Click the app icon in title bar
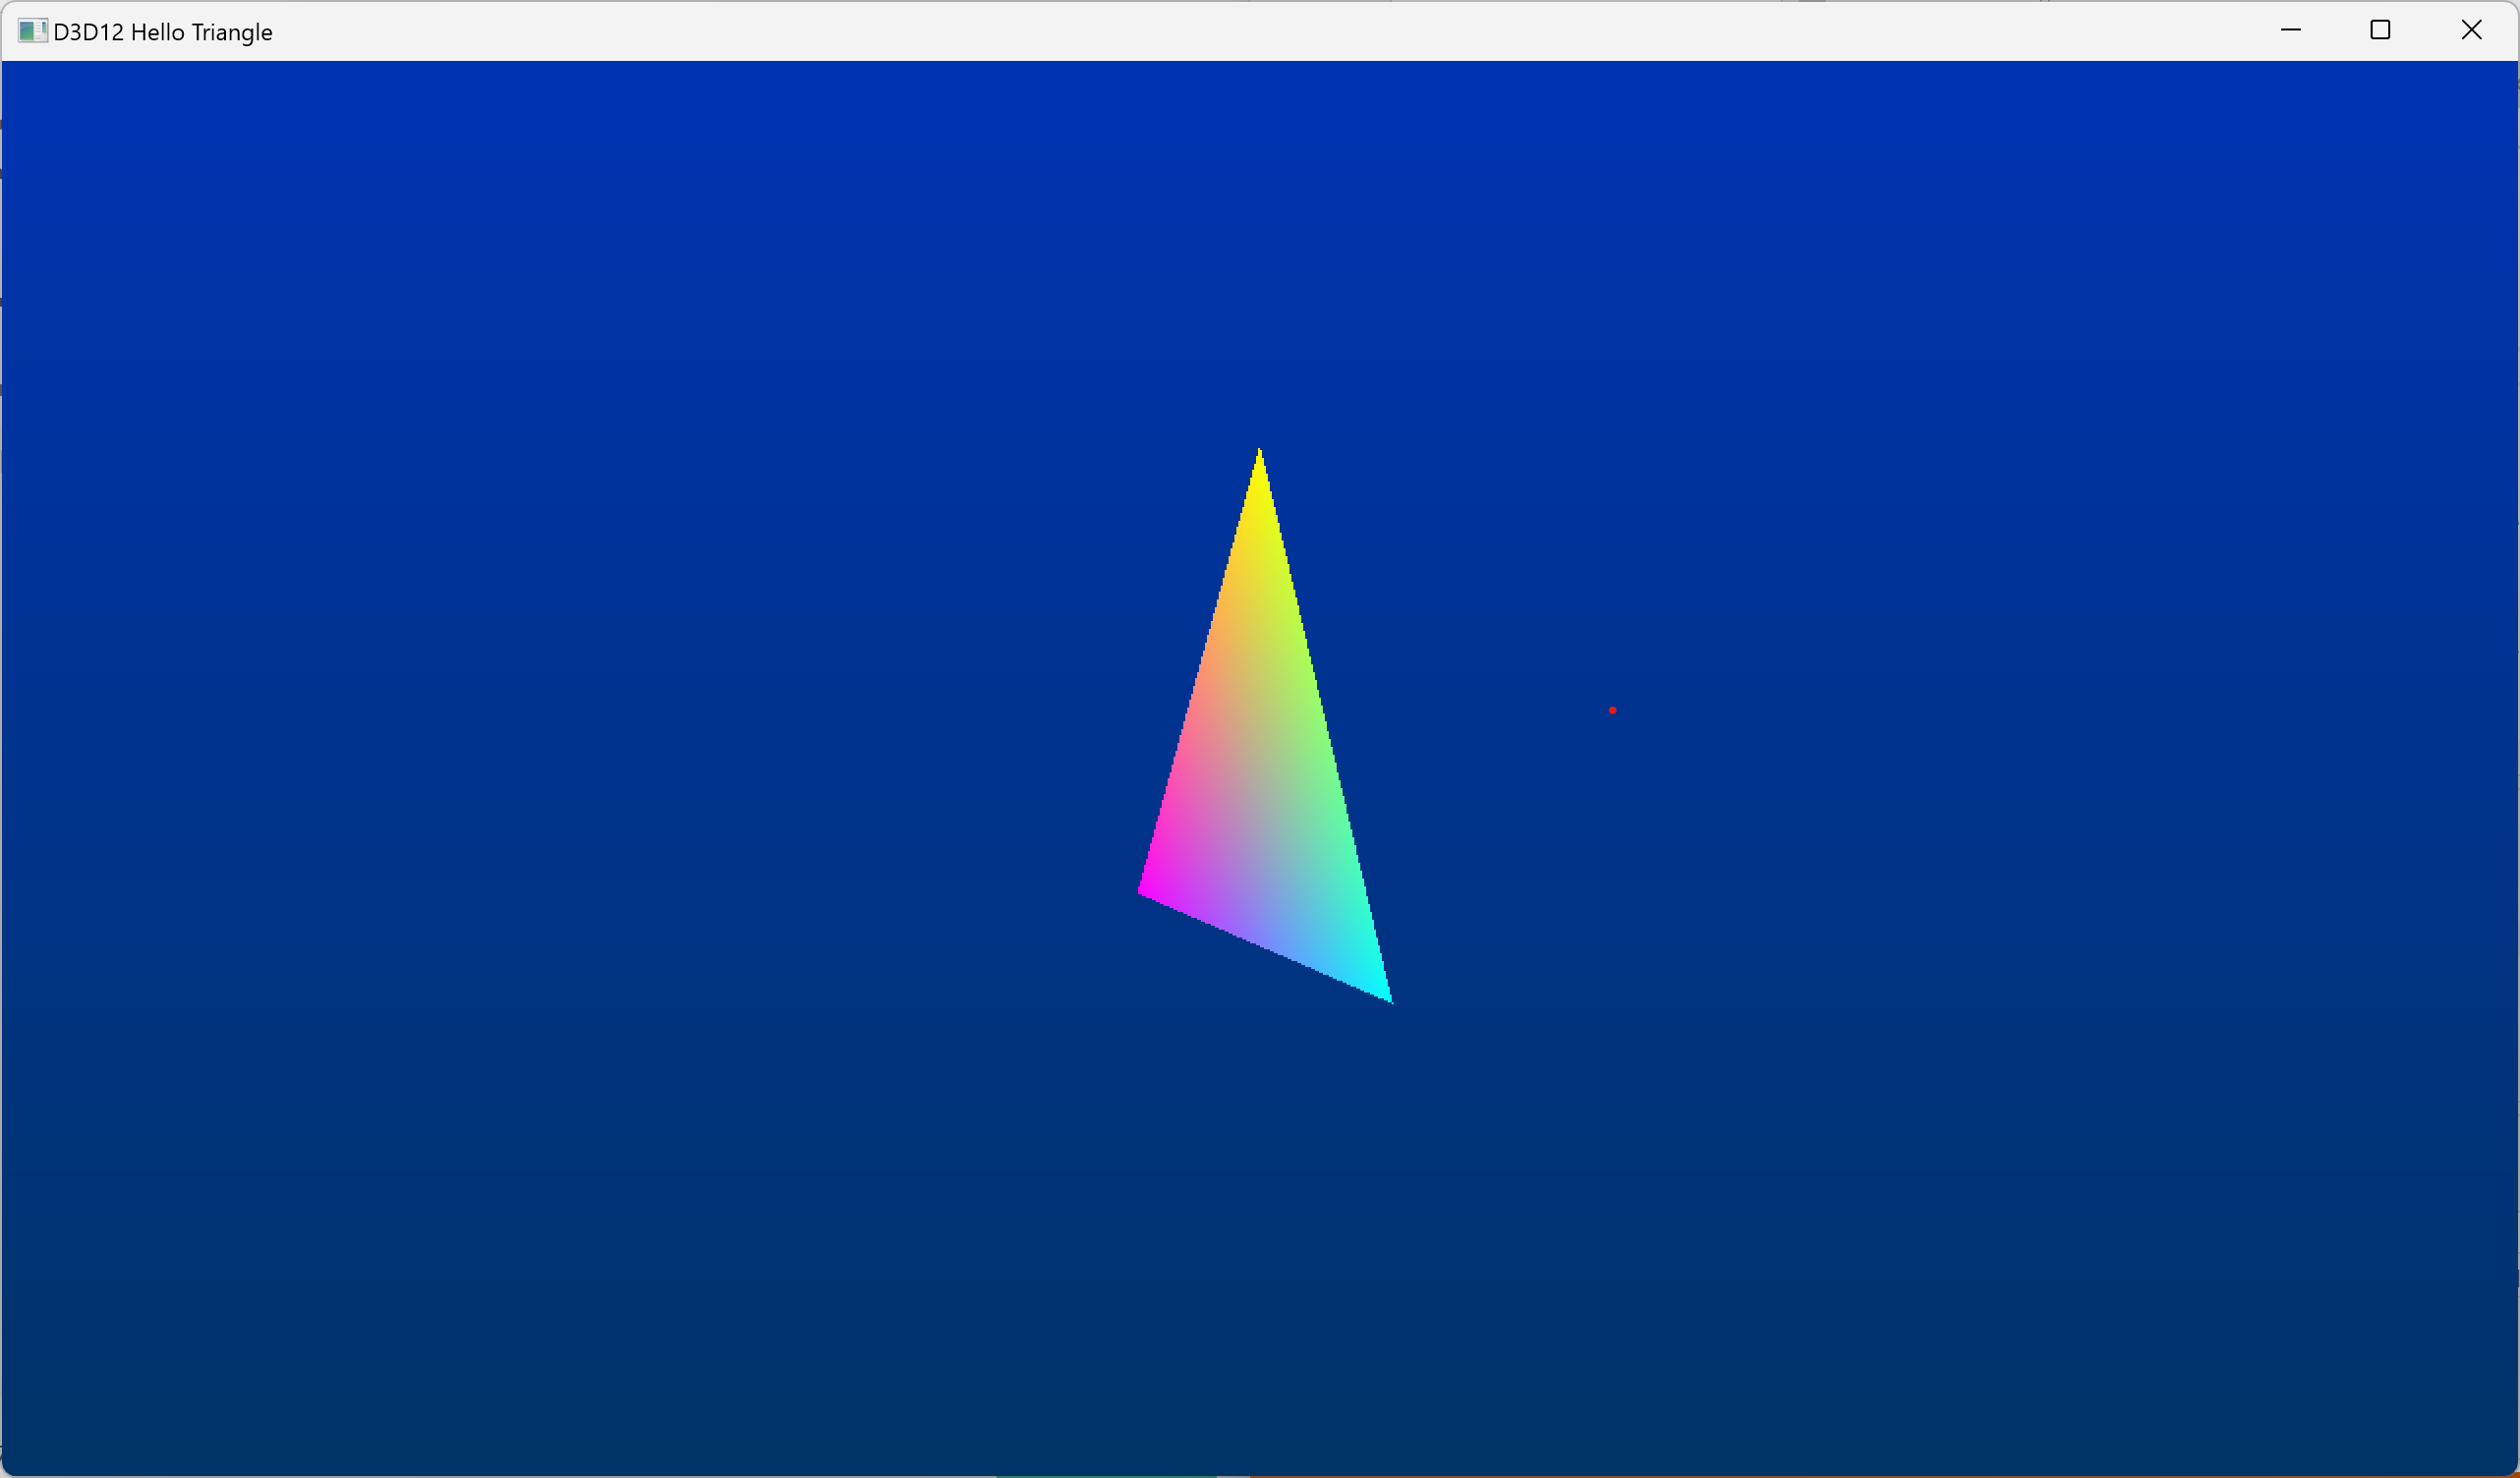 (32, 31)
